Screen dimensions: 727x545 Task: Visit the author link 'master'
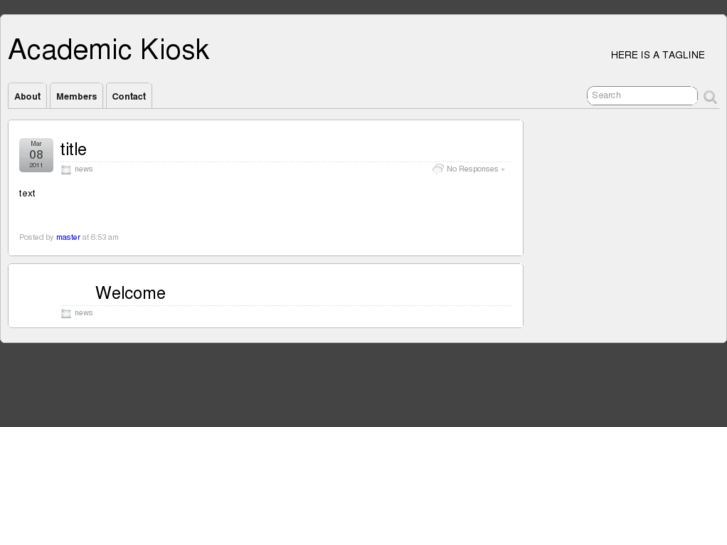[68, 237]
